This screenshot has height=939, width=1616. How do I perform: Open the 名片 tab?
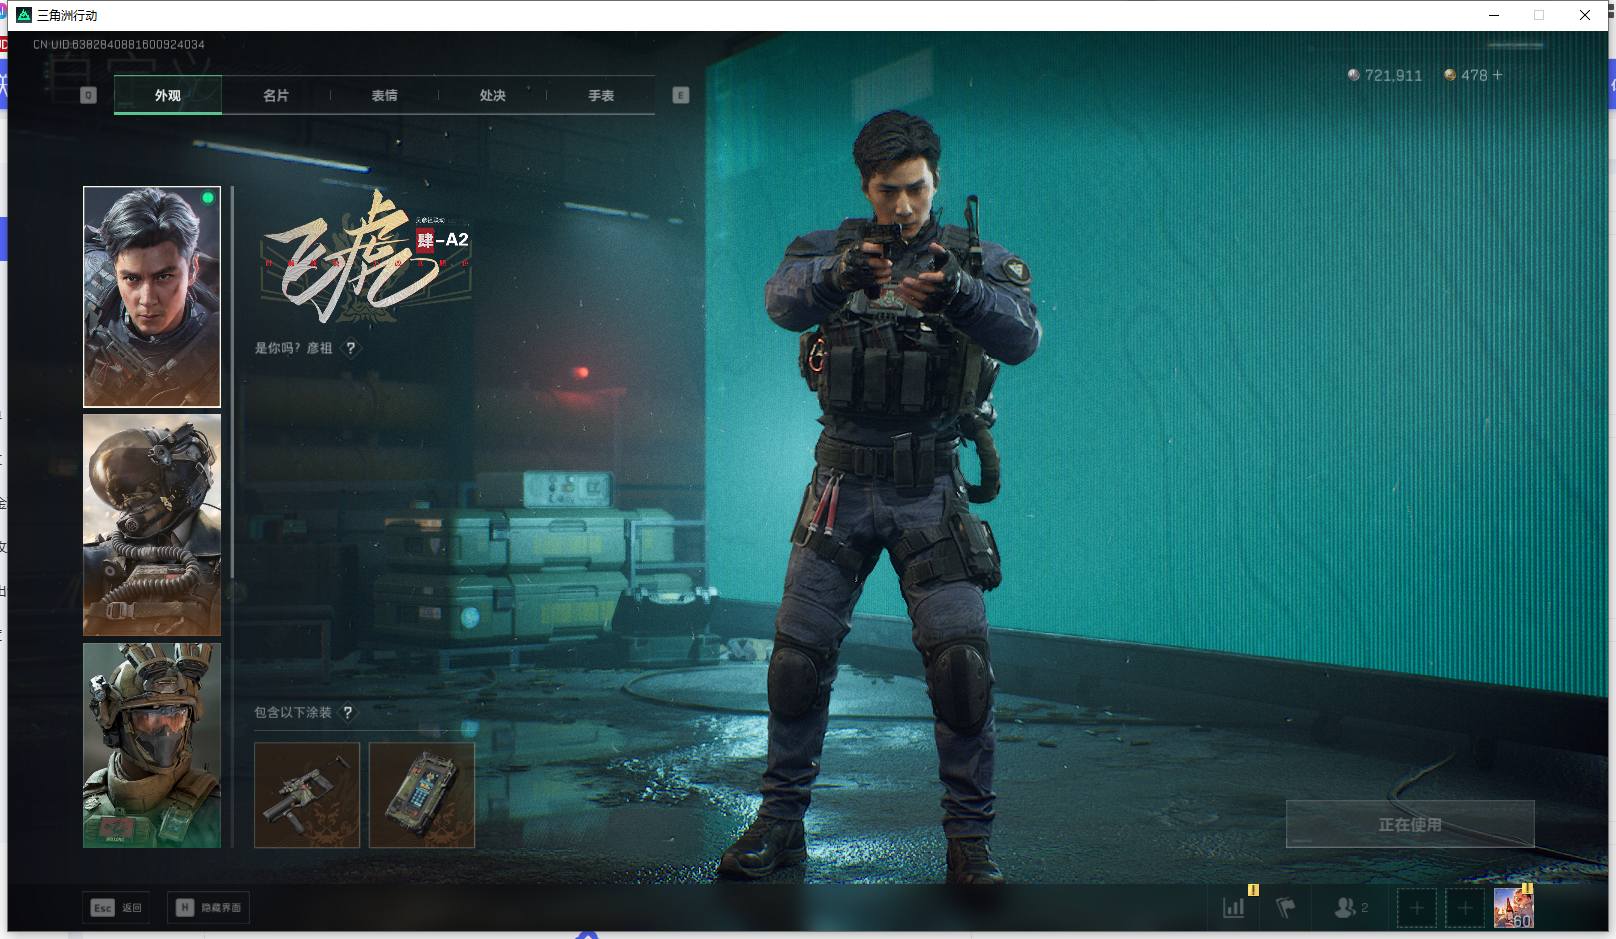pyautogui.click(x=276, y=95)
